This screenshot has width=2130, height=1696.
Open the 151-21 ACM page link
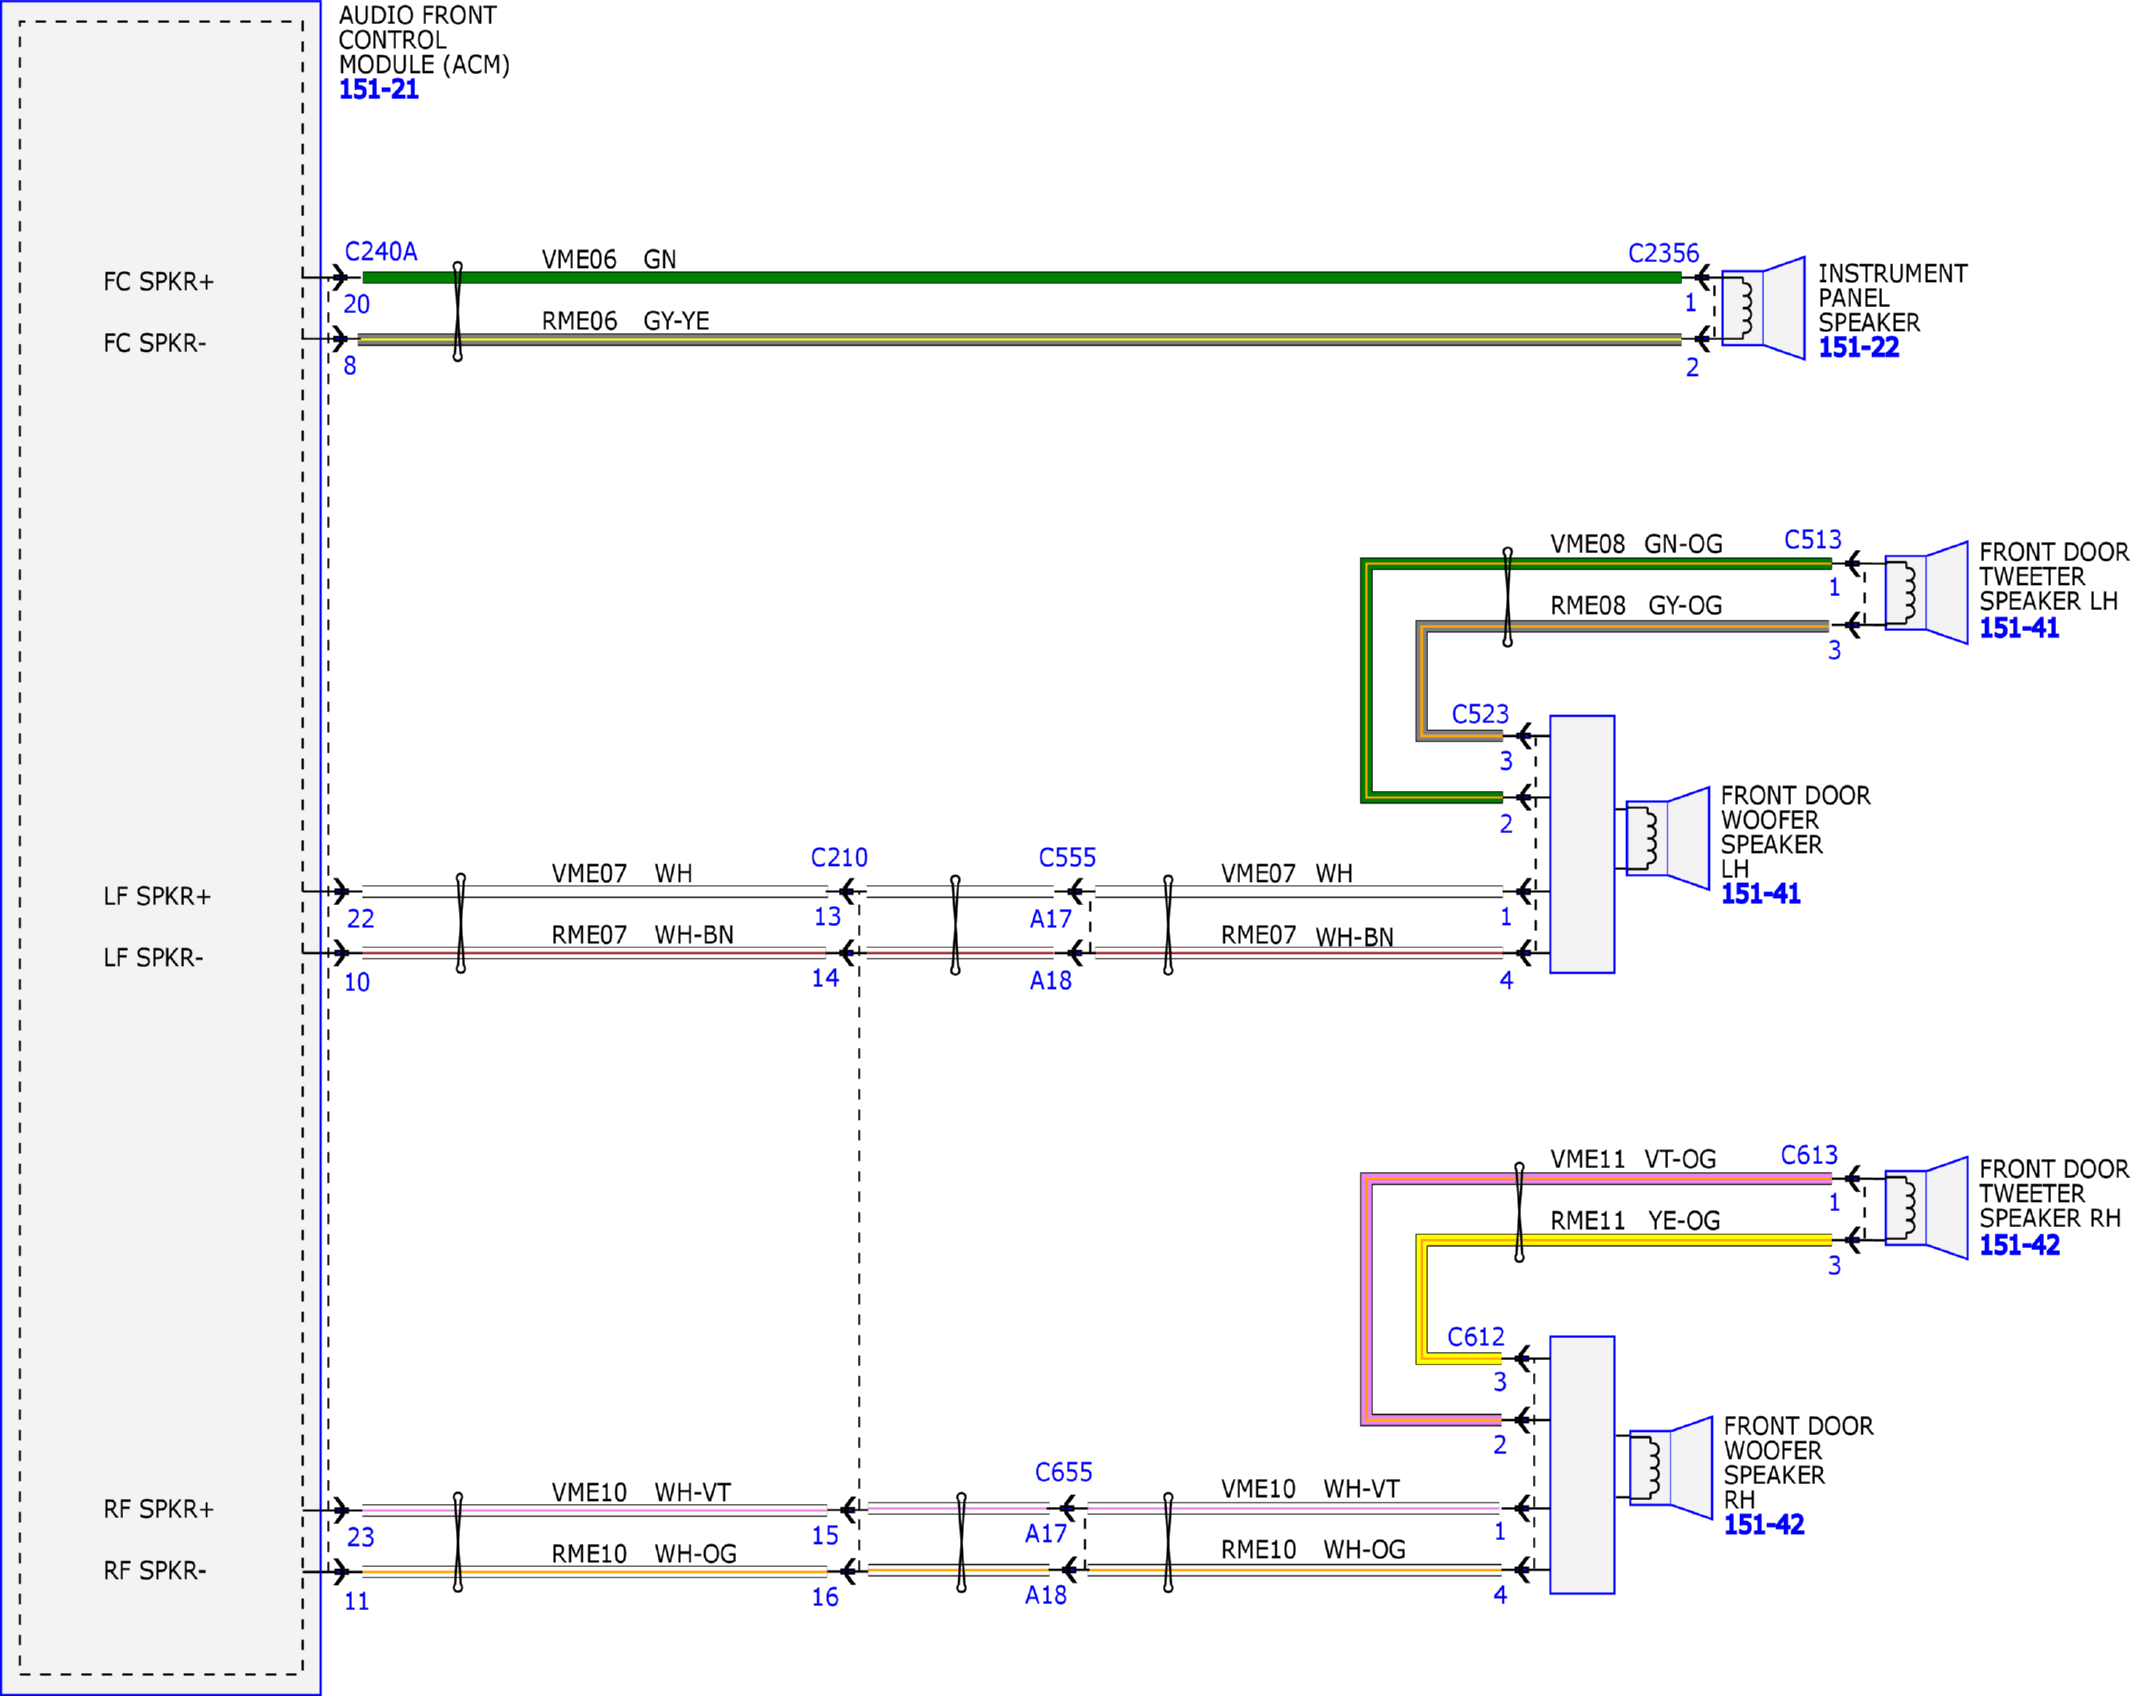[x=378, y=89]
